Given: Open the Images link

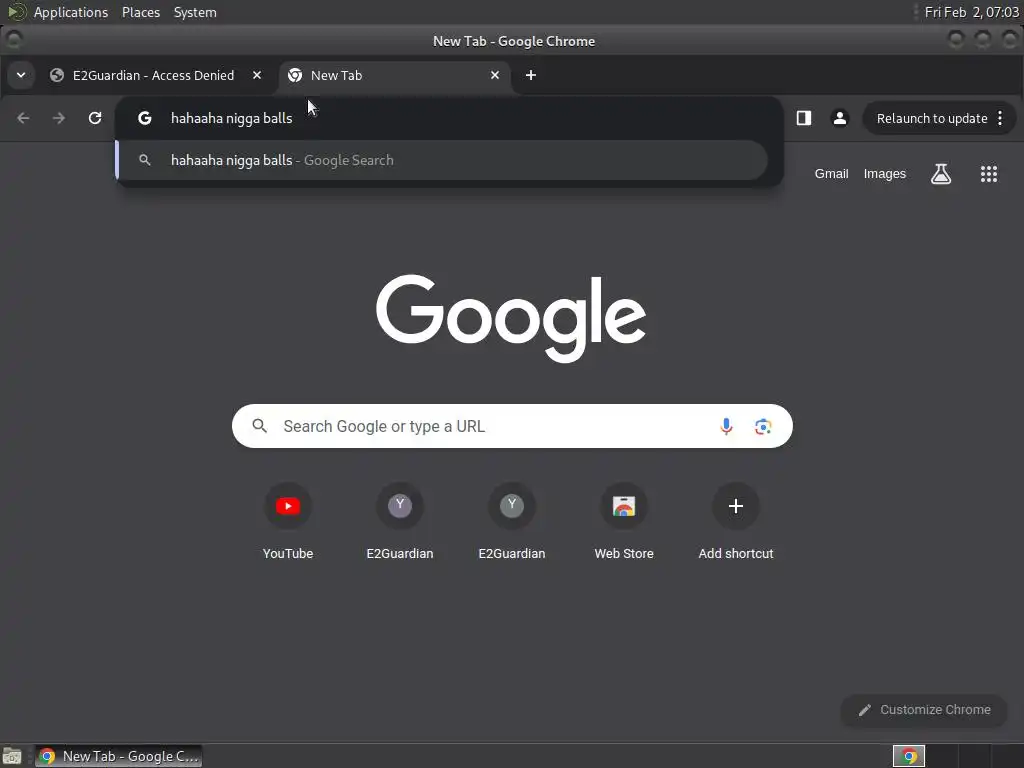Looking at the screenshot, I should [x=884, y=174].
